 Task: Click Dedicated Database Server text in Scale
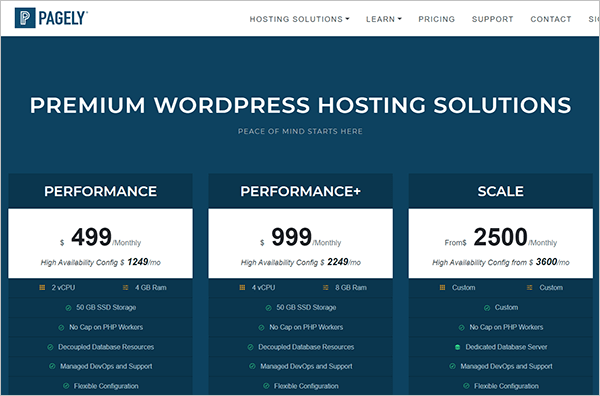506,347
